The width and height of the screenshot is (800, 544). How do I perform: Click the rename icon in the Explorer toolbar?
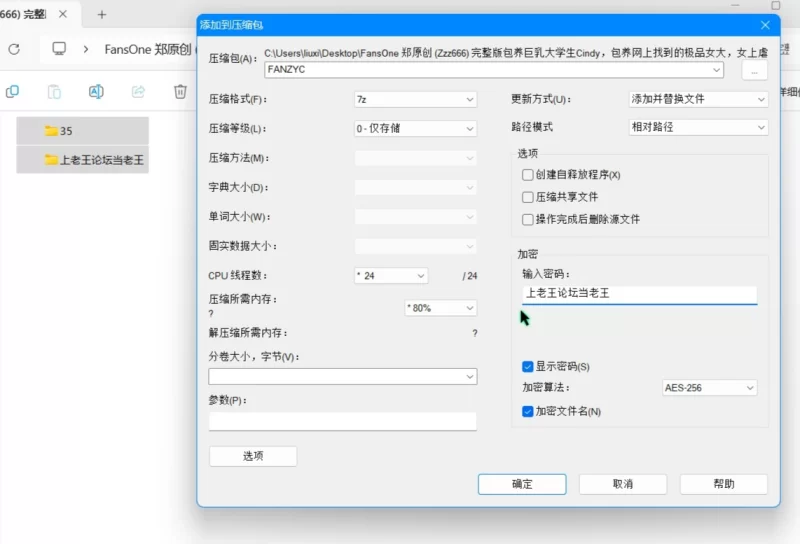96,92
